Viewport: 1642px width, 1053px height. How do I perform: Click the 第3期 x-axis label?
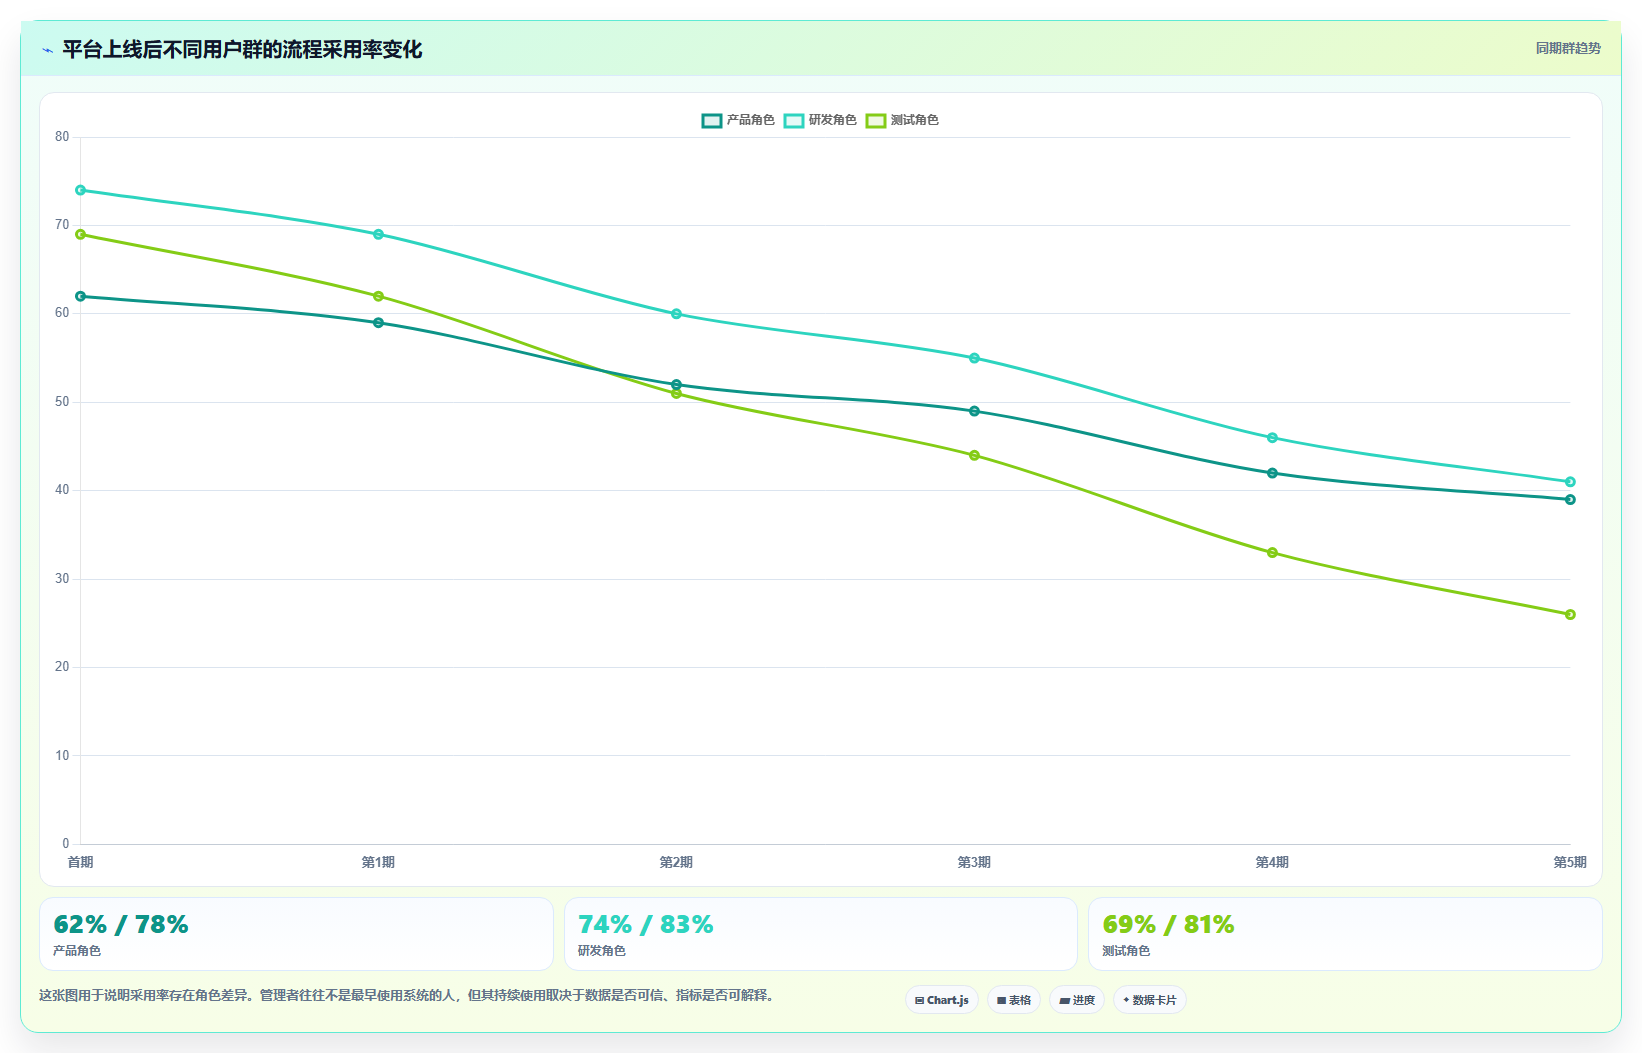tap(975, 862)
